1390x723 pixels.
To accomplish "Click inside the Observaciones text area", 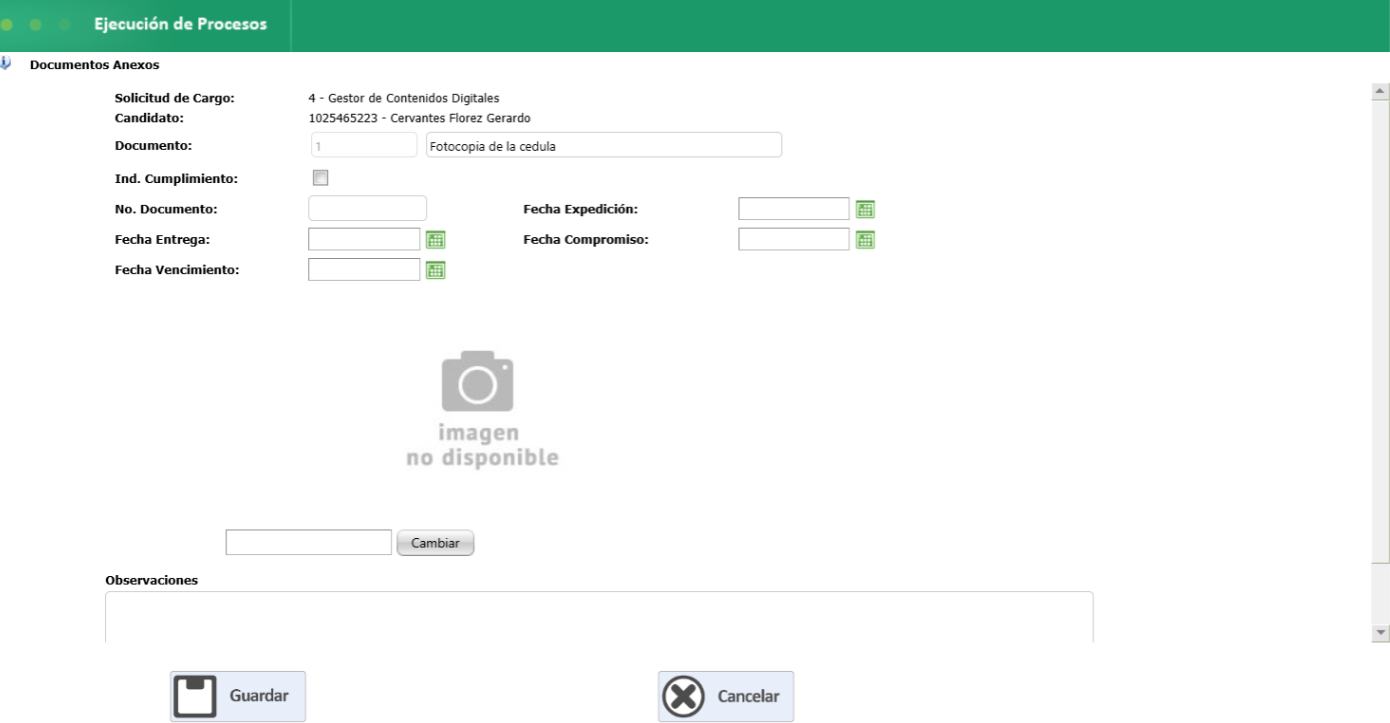I will [x=599, y=617].
